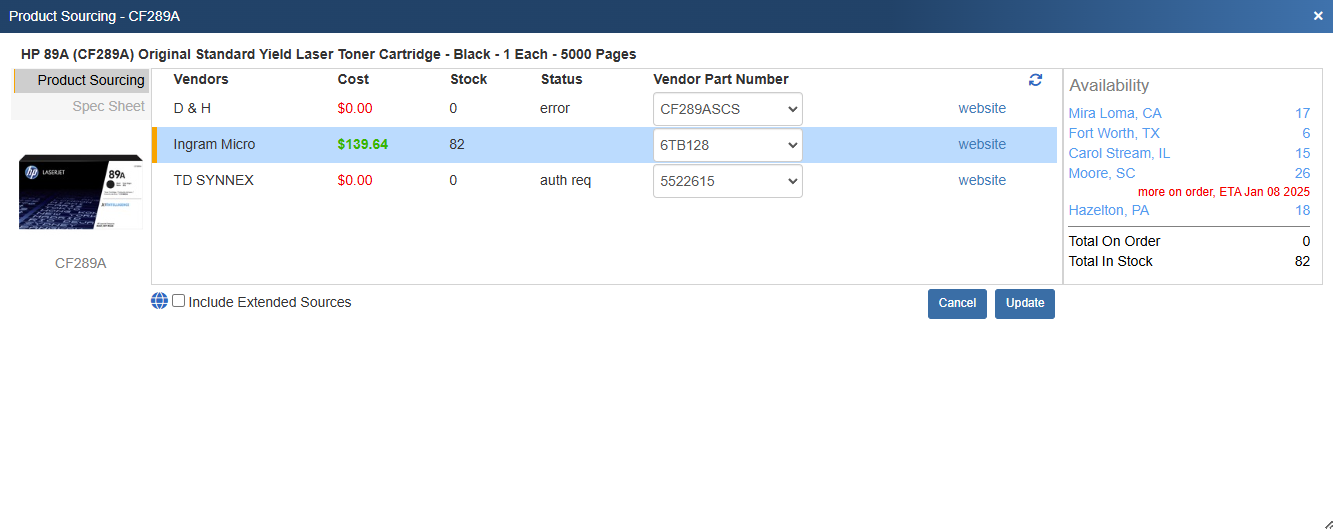Open Ingram Micro website link
Screen dimensions: 1333x529
tap(982, 145)
